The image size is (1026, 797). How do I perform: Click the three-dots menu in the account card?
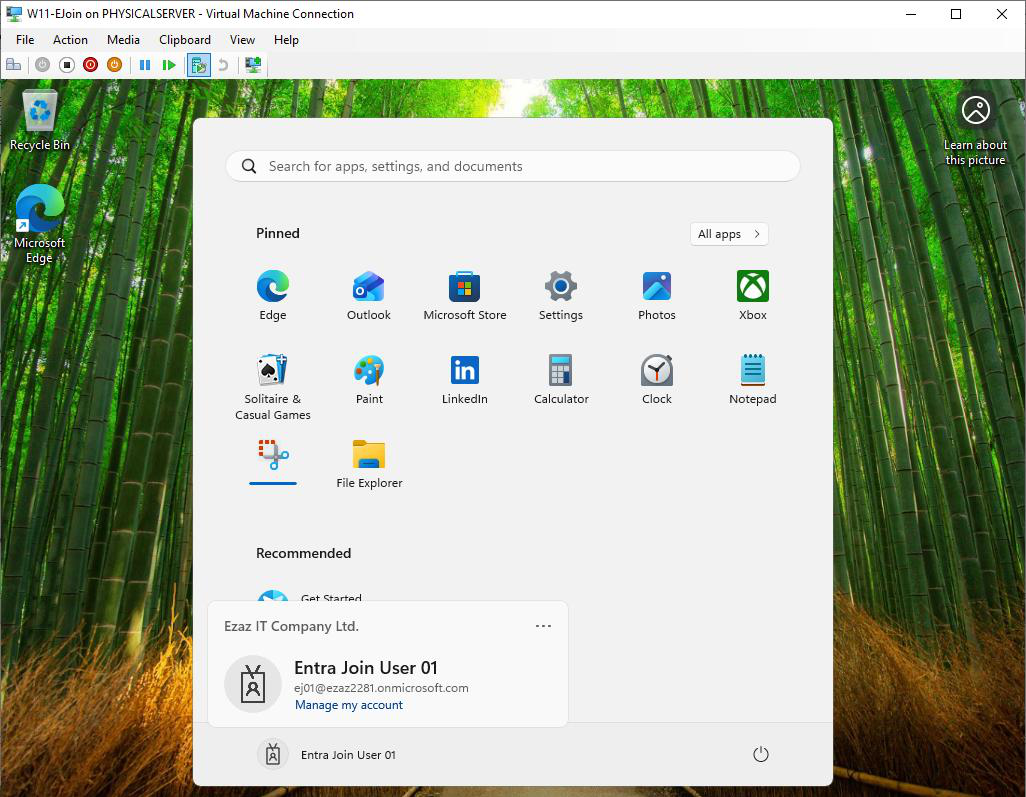[x=543, y=626]
